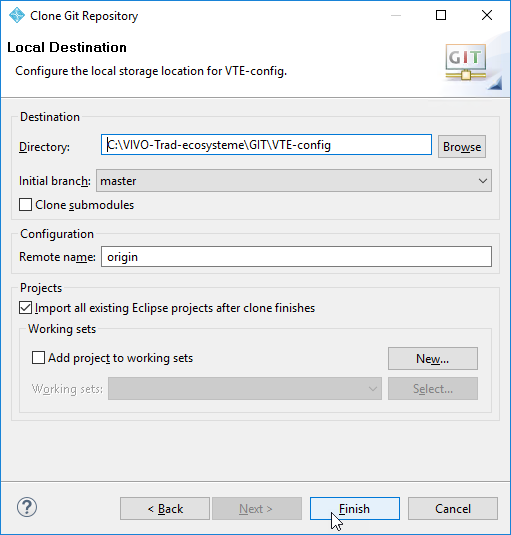
Task: Click the master branch combo arrow
Action: click(483, 180)
